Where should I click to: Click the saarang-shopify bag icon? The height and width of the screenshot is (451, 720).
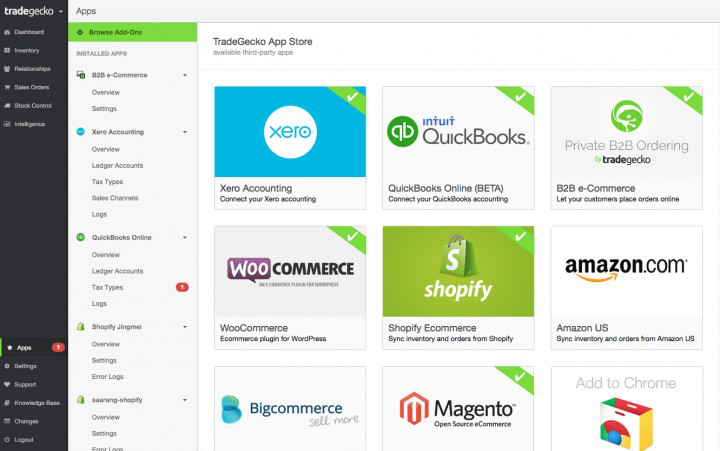point(80,400)
